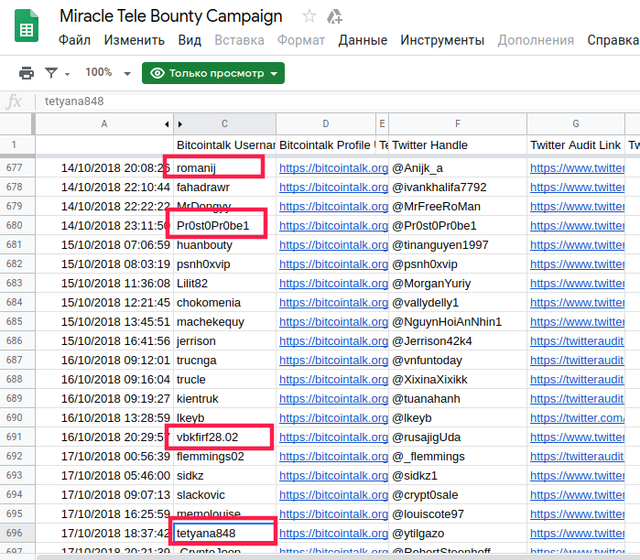Select column C header
The image size is (640, 560).
tap(224, 124)
